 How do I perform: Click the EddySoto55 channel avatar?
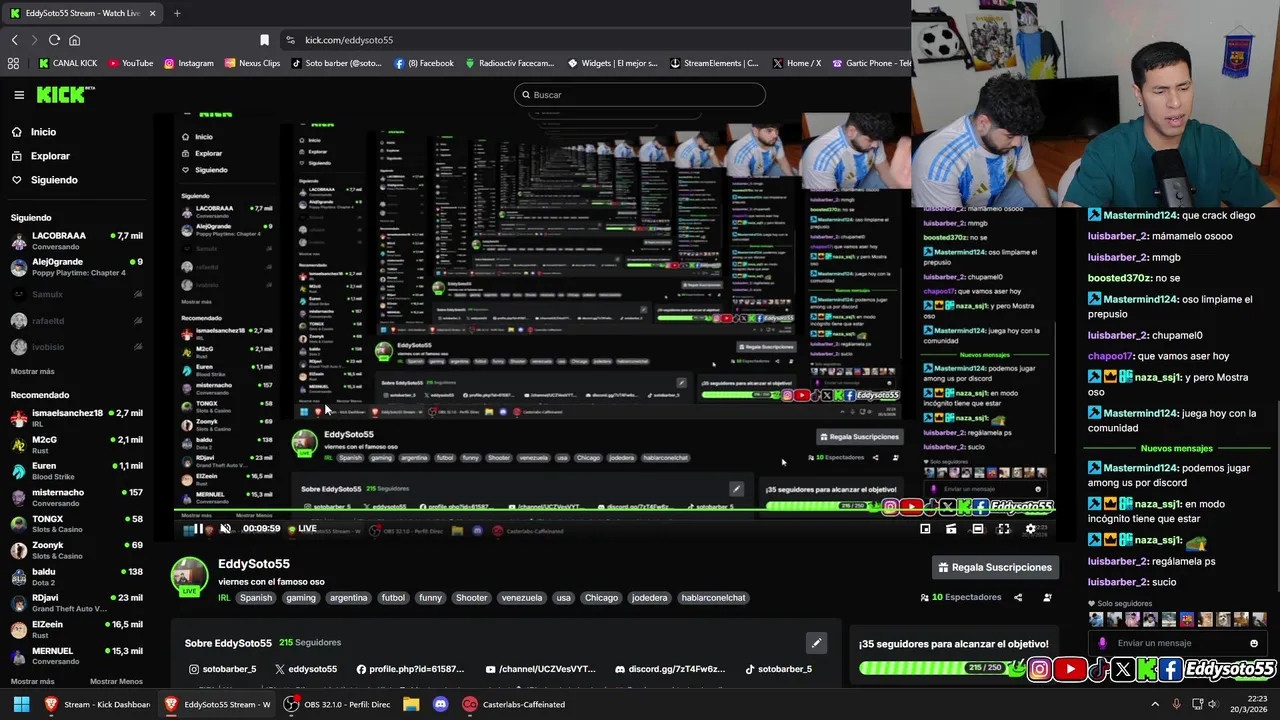point(189,576)
